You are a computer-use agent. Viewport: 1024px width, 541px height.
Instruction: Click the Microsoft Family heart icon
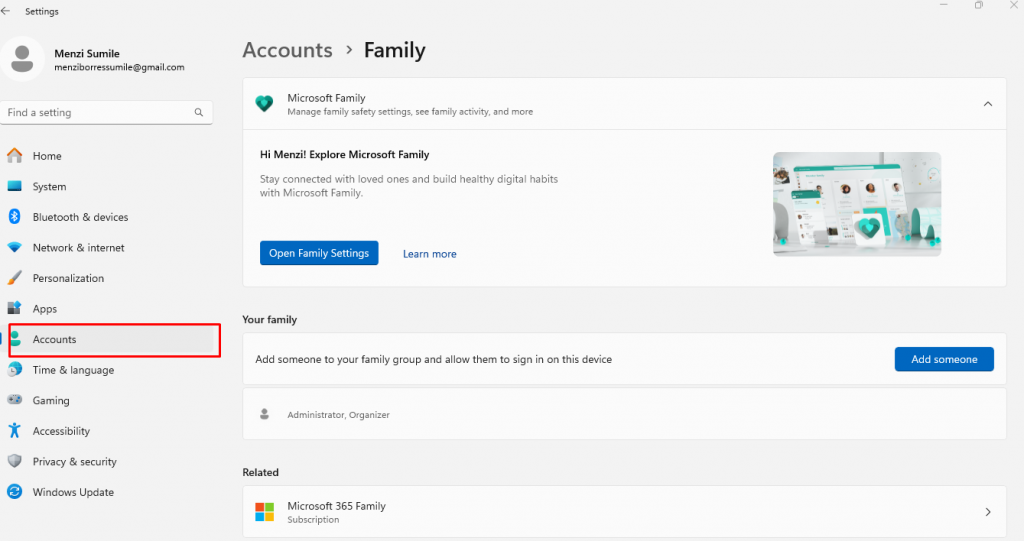click(x=264, y=103)
